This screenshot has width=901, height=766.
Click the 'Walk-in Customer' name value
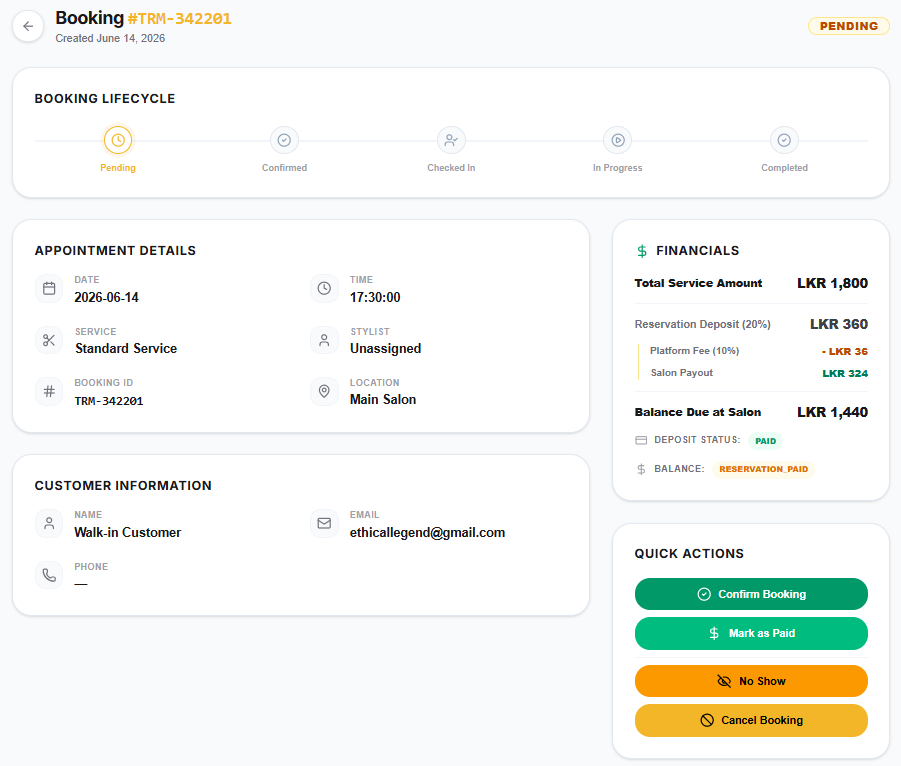128,533
